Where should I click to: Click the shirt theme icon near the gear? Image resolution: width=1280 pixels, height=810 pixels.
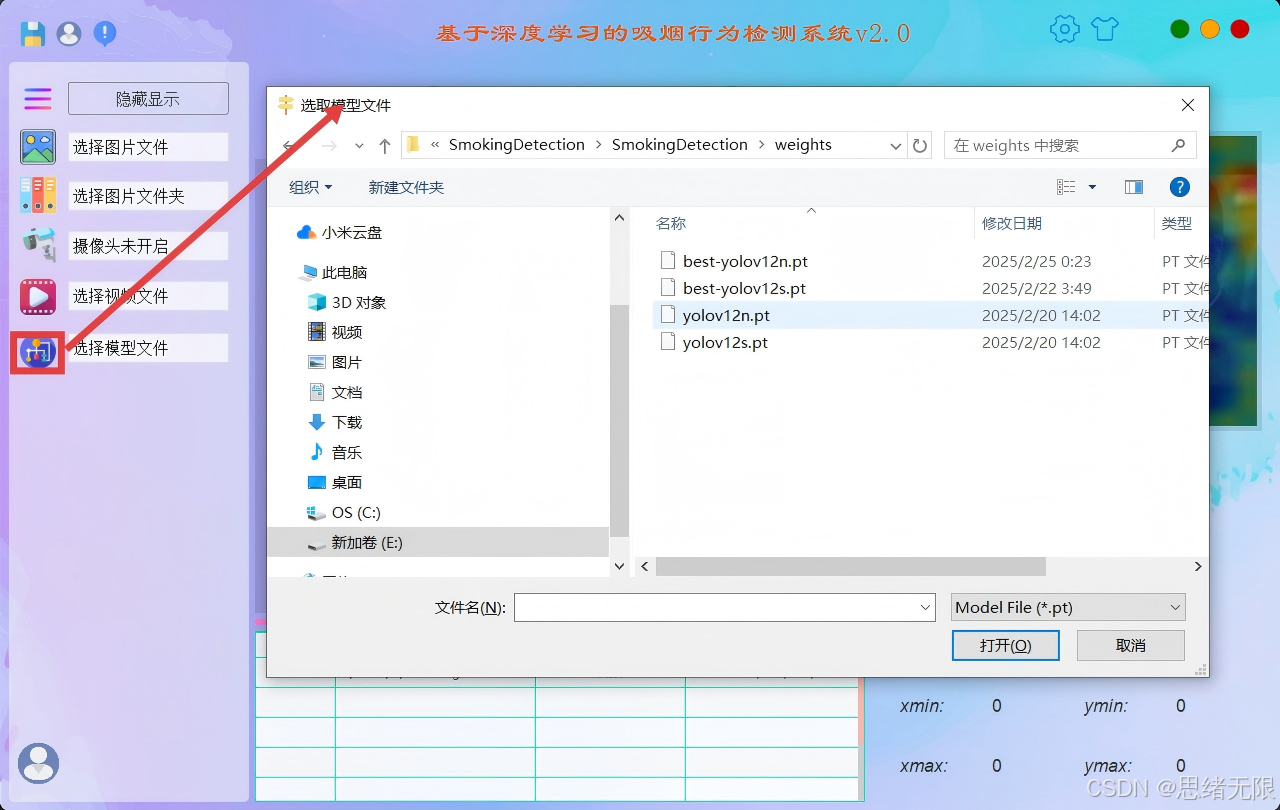coord(1104,29)
